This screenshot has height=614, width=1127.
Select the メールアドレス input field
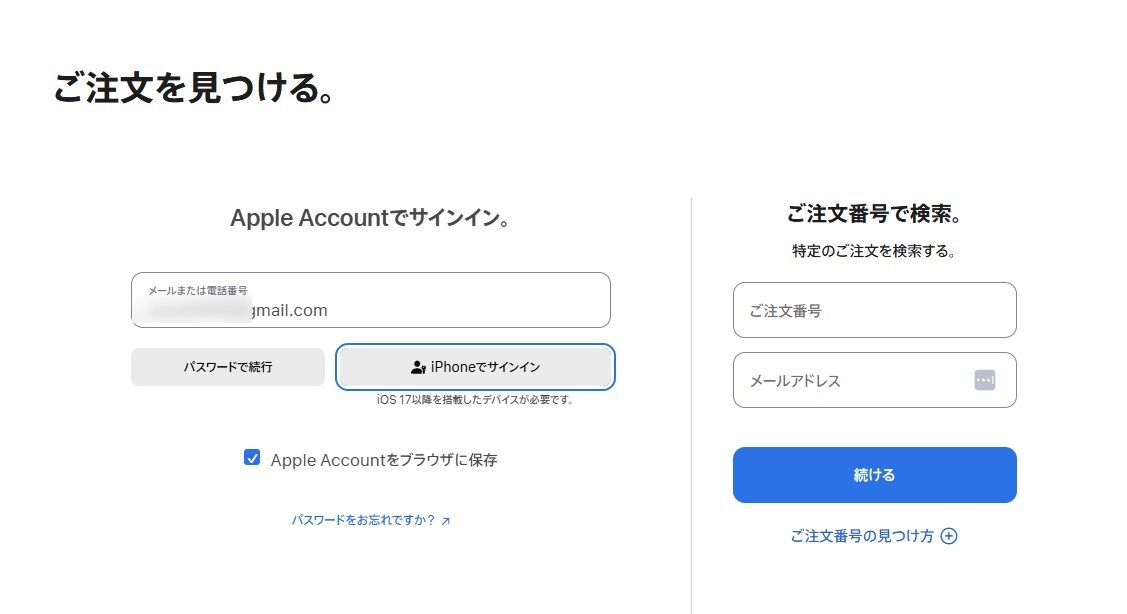850,380
